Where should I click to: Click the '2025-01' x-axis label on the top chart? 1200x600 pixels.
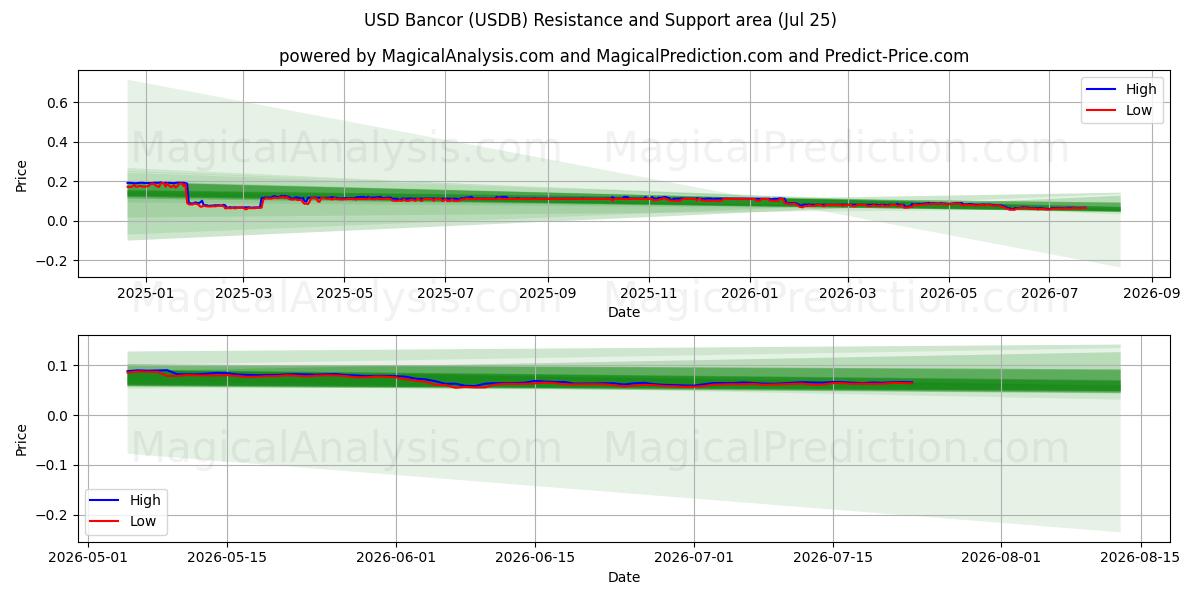pyautogui.click(x=146, y=295)
